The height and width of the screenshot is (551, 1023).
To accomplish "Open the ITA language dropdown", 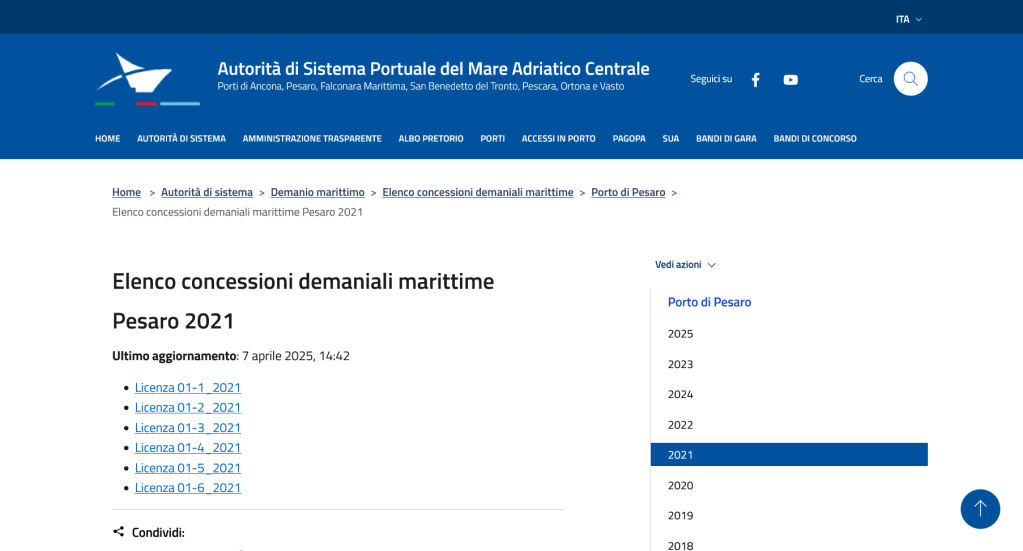I will point(908,19).
